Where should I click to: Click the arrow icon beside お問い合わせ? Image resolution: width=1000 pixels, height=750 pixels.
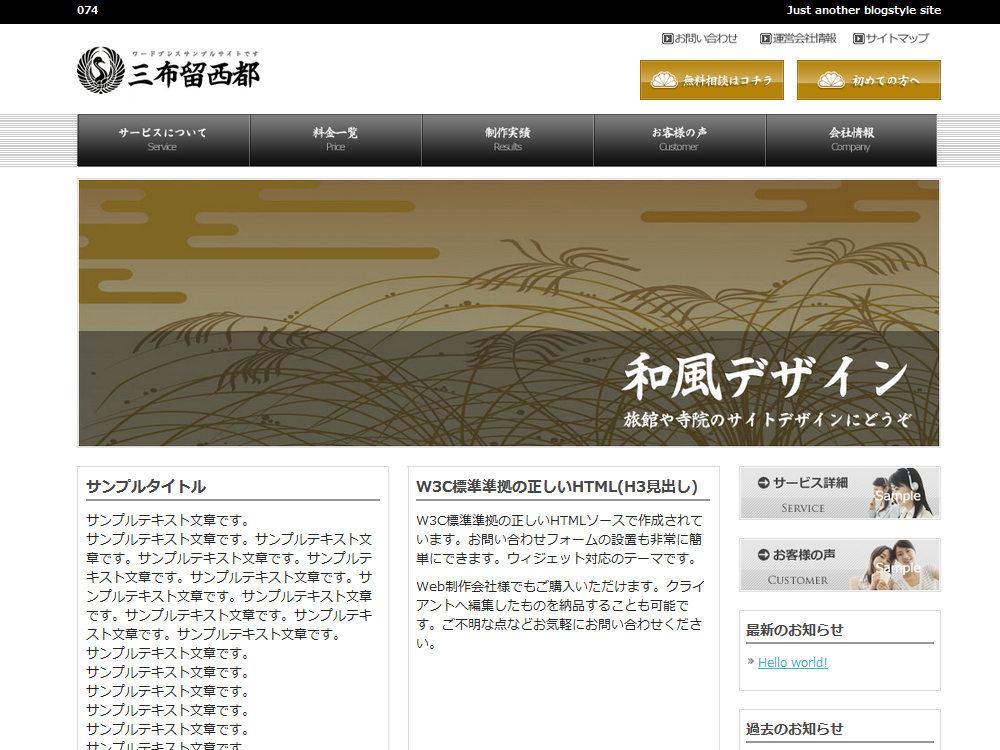(667, 39)
